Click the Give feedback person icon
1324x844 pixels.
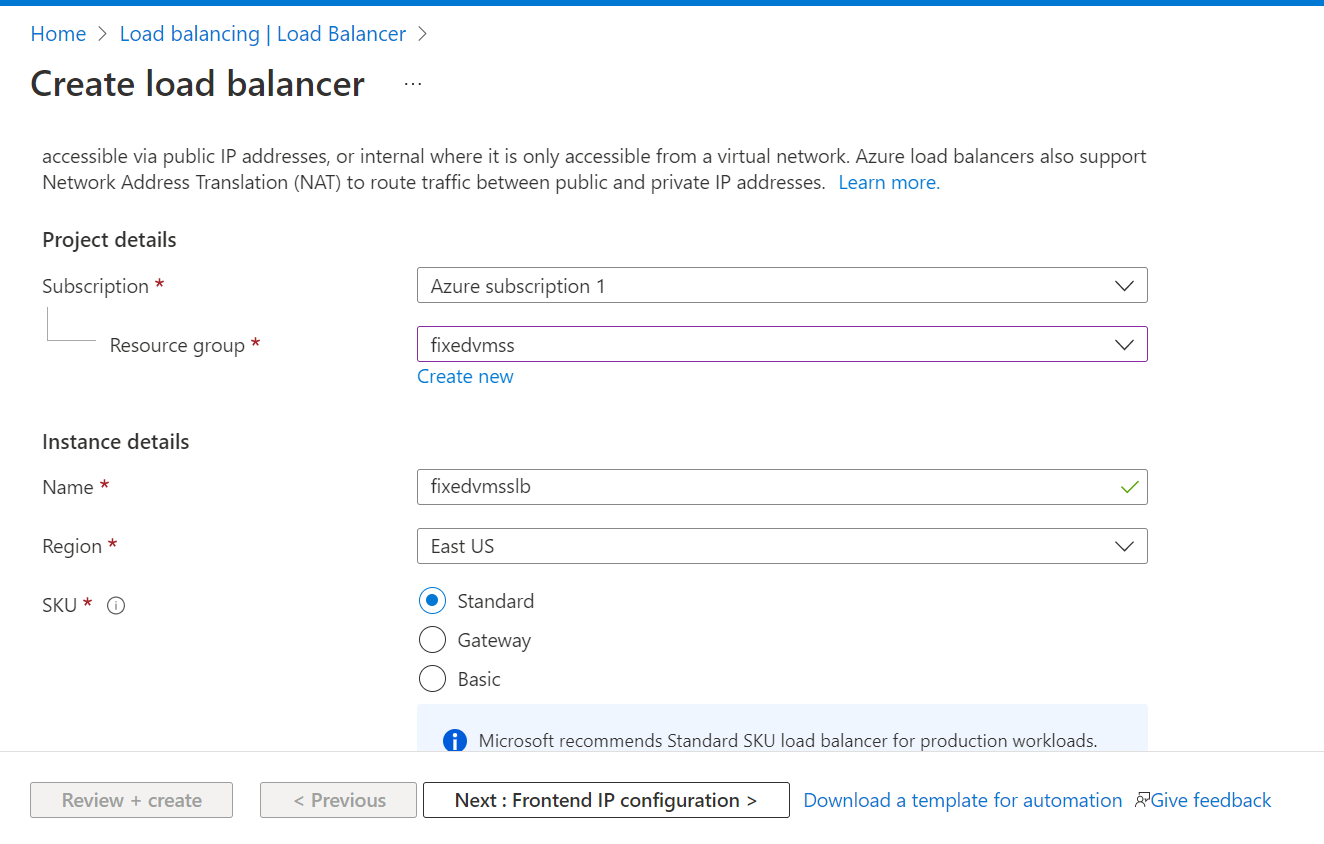click(x=1142, y=800)
